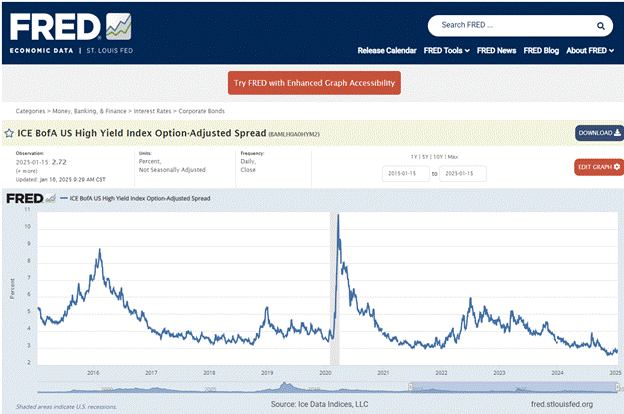
Task: Expand the About FRED dropdown
Action: pyautogui.click(x=590, y=51)
